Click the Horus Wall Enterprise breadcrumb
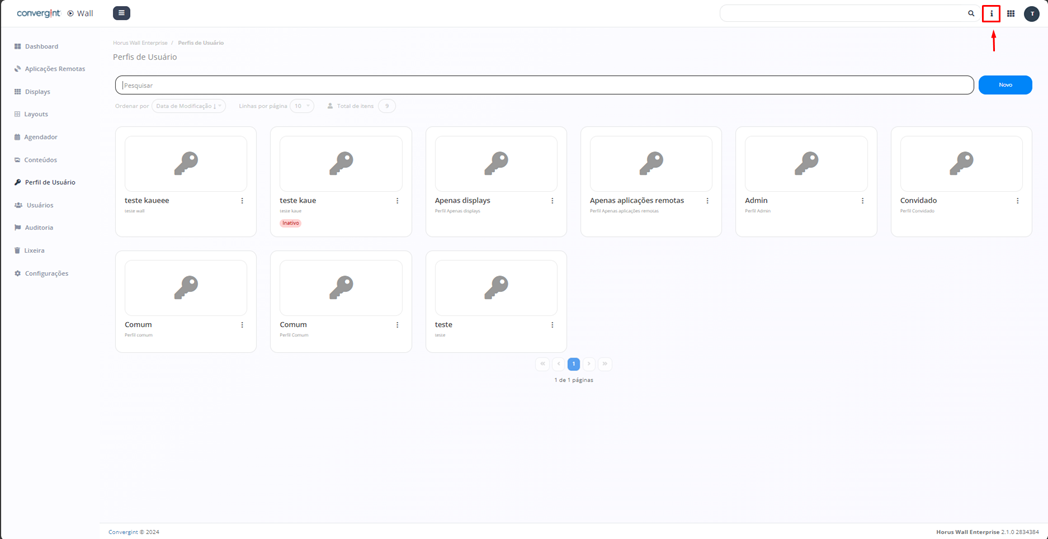This screenshot has width=1048, height=539. pos(140,43)
